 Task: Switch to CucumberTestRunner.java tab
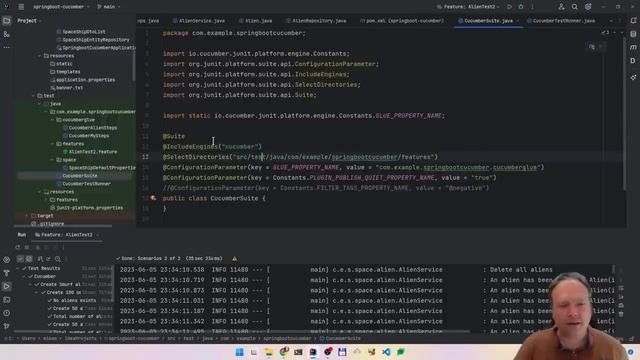pos(561,21)
